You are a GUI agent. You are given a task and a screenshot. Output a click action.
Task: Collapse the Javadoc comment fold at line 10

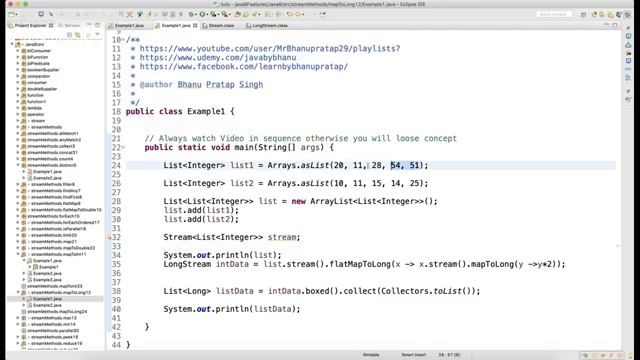pos(123,40)
